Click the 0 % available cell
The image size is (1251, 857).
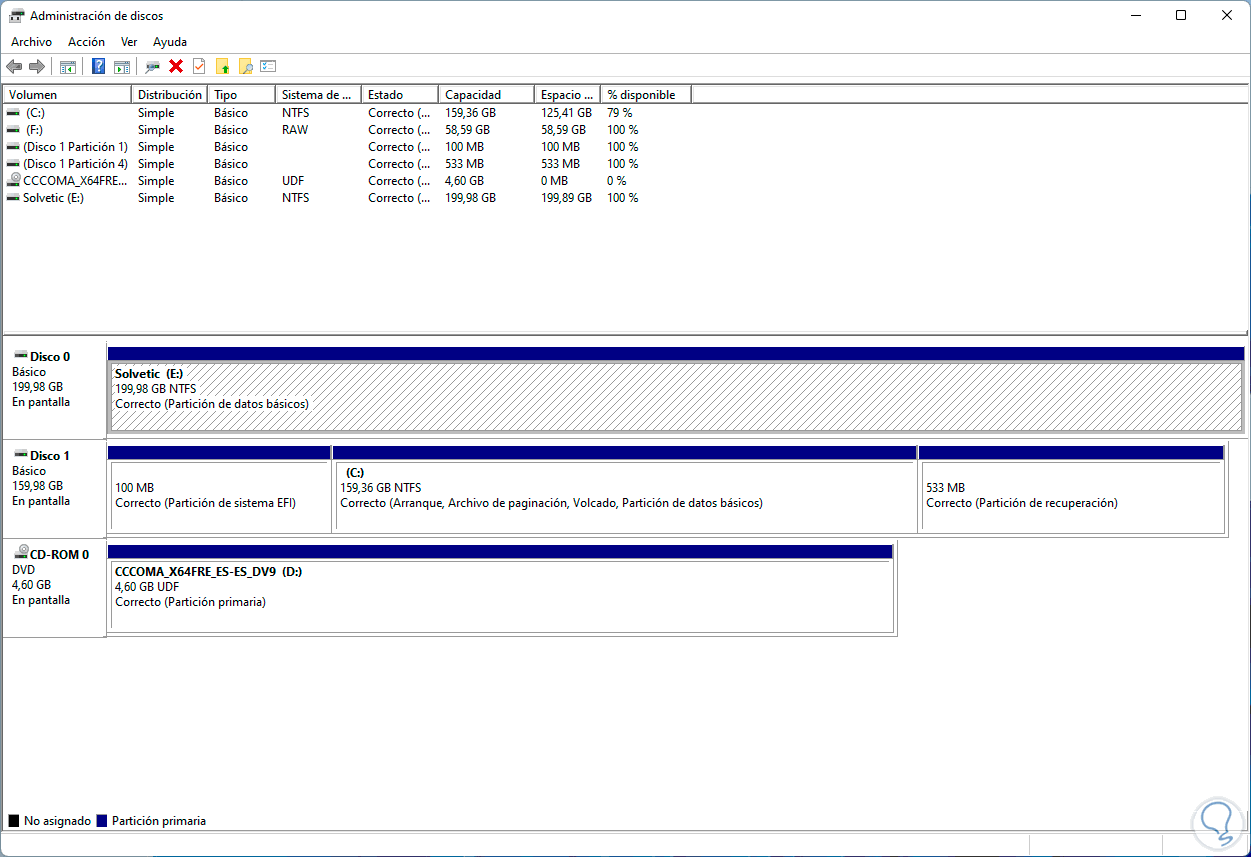pos(617,181)
